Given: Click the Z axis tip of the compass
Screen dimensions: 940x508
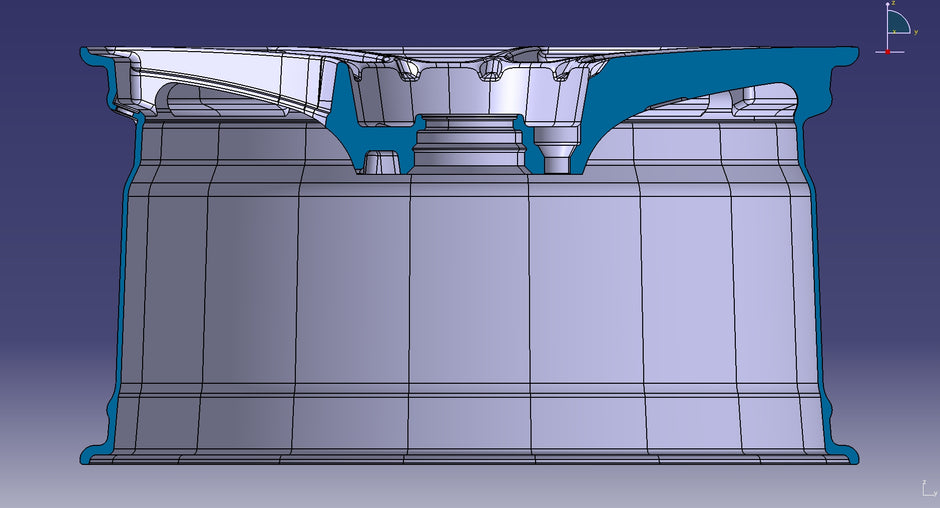Looking at the screenshot, I should 887,6.
